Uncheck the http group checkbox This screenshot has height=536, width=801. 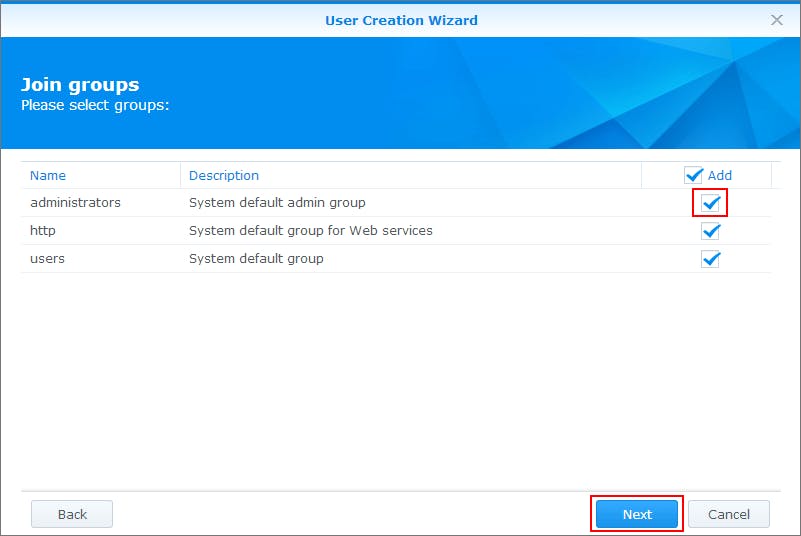[x=710, y=231]
